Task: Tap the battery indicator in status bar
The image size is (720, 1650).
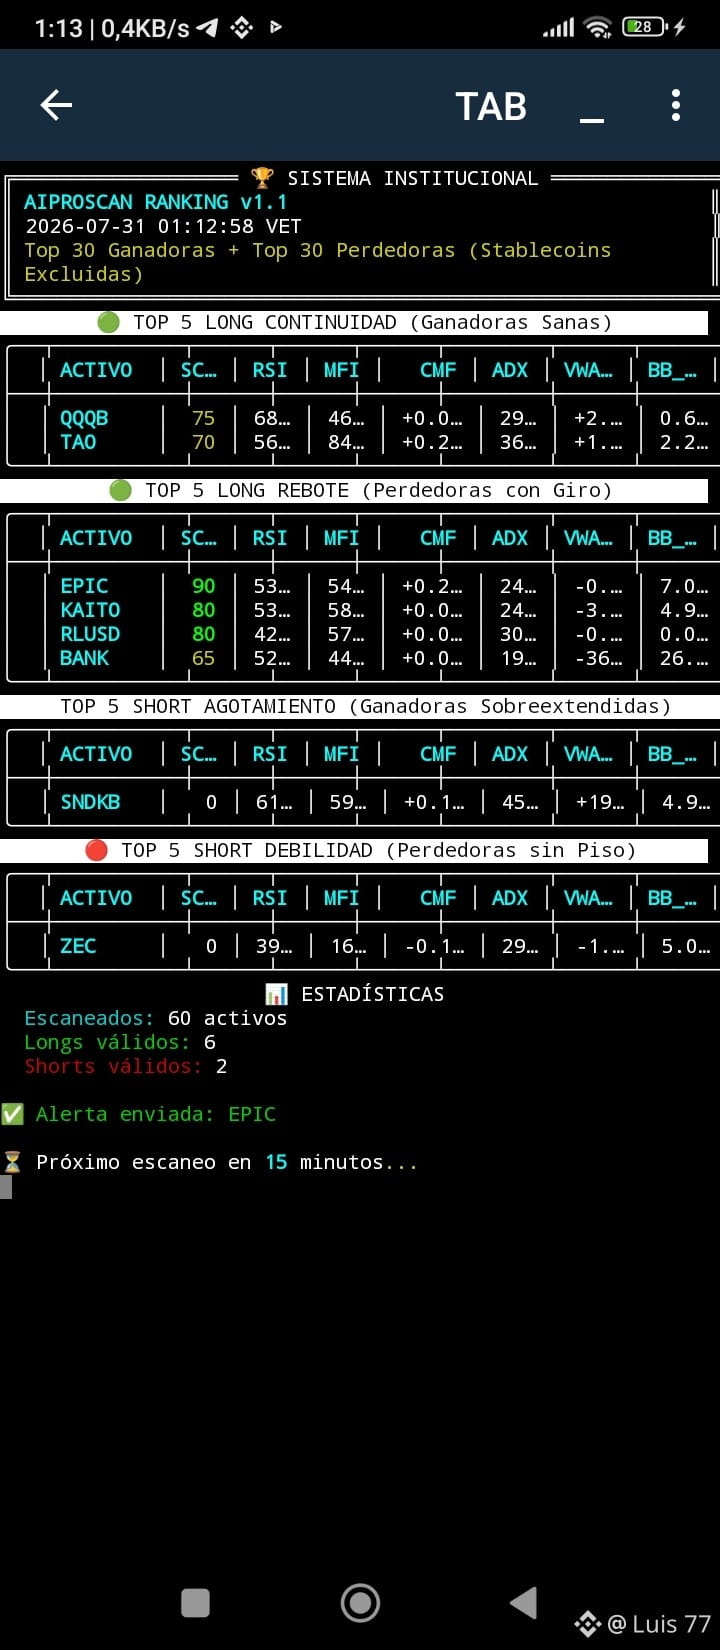Action: 644,27
